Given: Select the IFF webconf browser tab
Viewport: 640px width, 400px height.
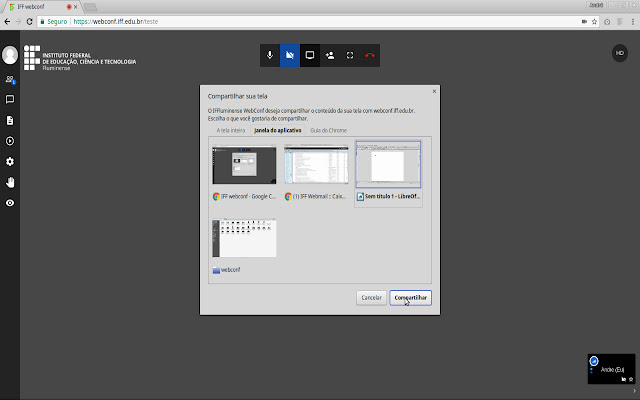Looking at the screenshot, I should click(x=41, y=7).
